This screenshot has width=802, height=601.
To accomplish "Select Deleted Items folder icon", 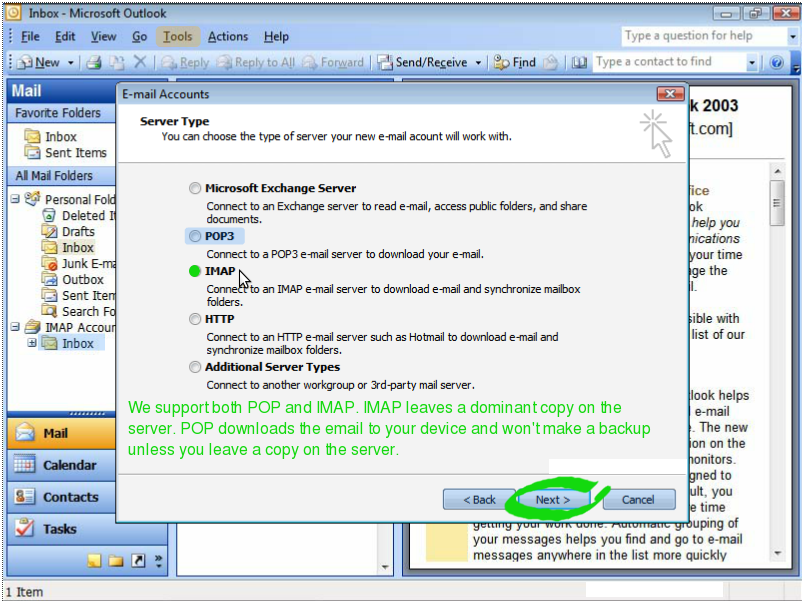I will [x=49, y=215].
